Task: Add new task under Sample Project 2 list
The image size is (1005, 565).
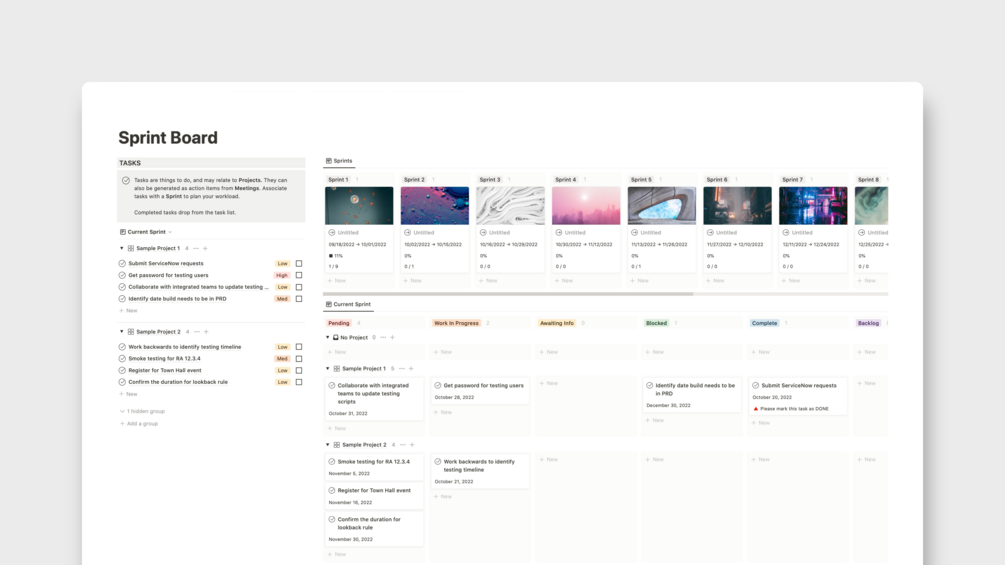Action: (128, 394)
